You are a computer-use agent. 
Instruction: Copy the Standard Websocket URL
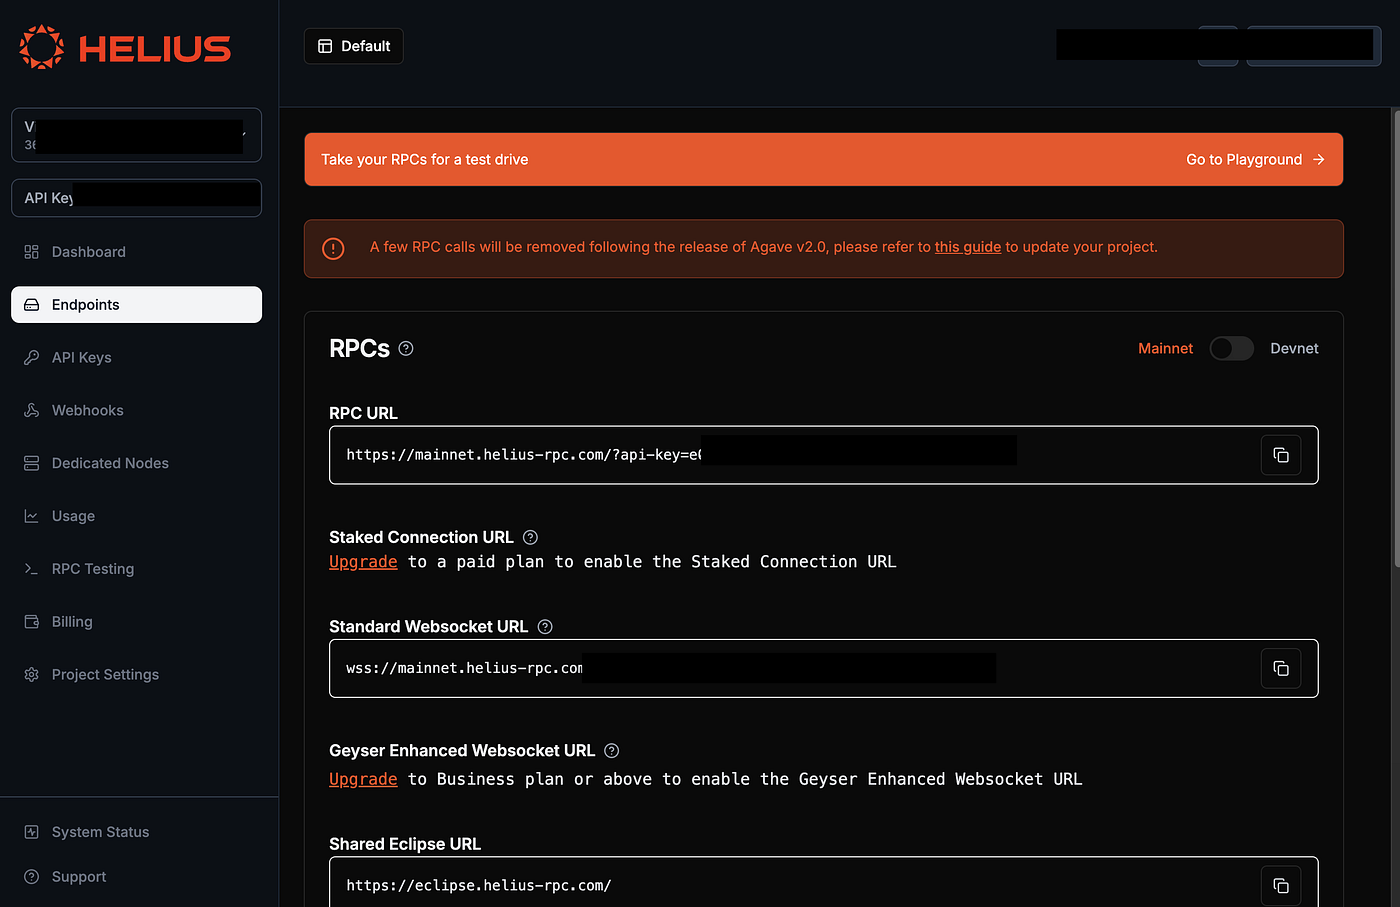click(x=1281, y=668)
